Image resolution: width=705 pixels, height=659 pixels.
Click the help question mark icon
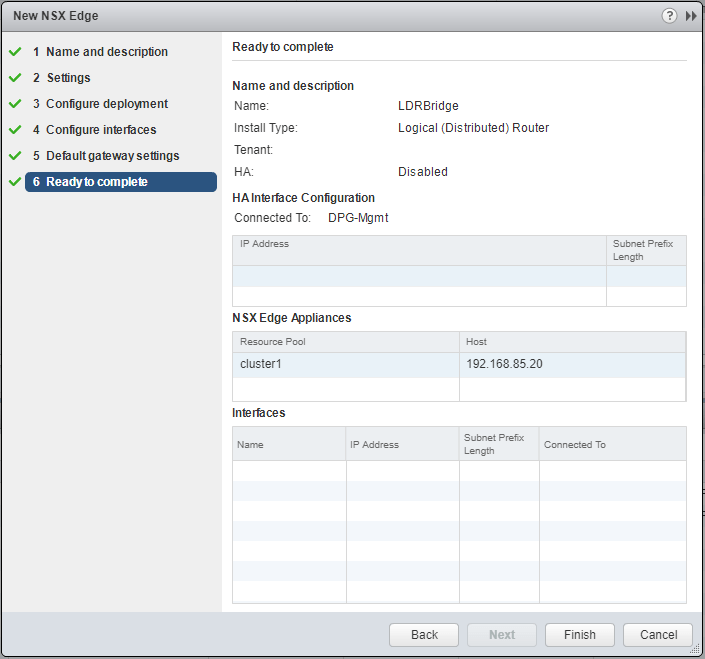coord(669,16)
